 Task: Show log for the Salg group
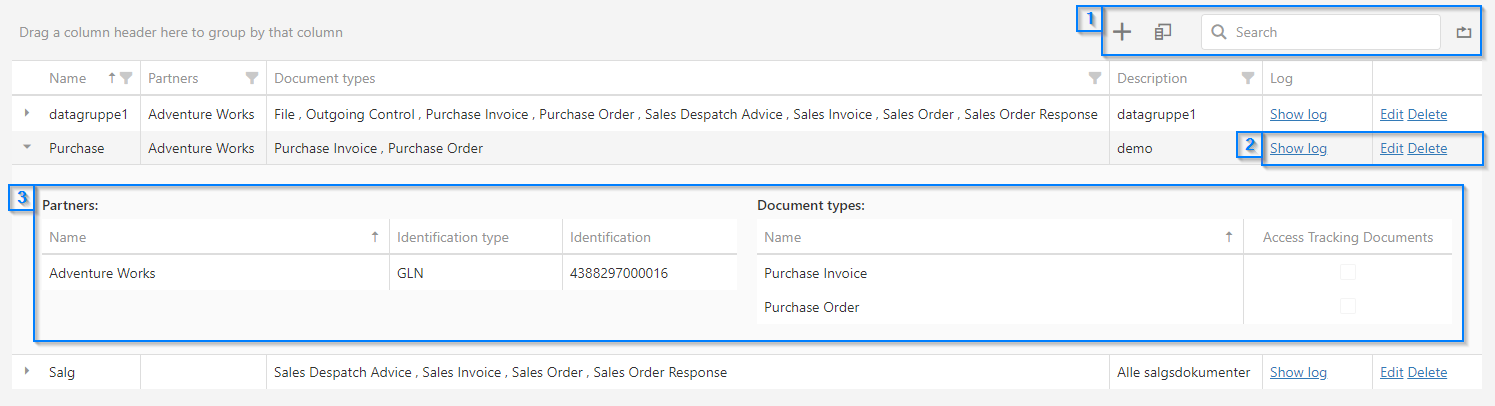(x=1298, y=372)
